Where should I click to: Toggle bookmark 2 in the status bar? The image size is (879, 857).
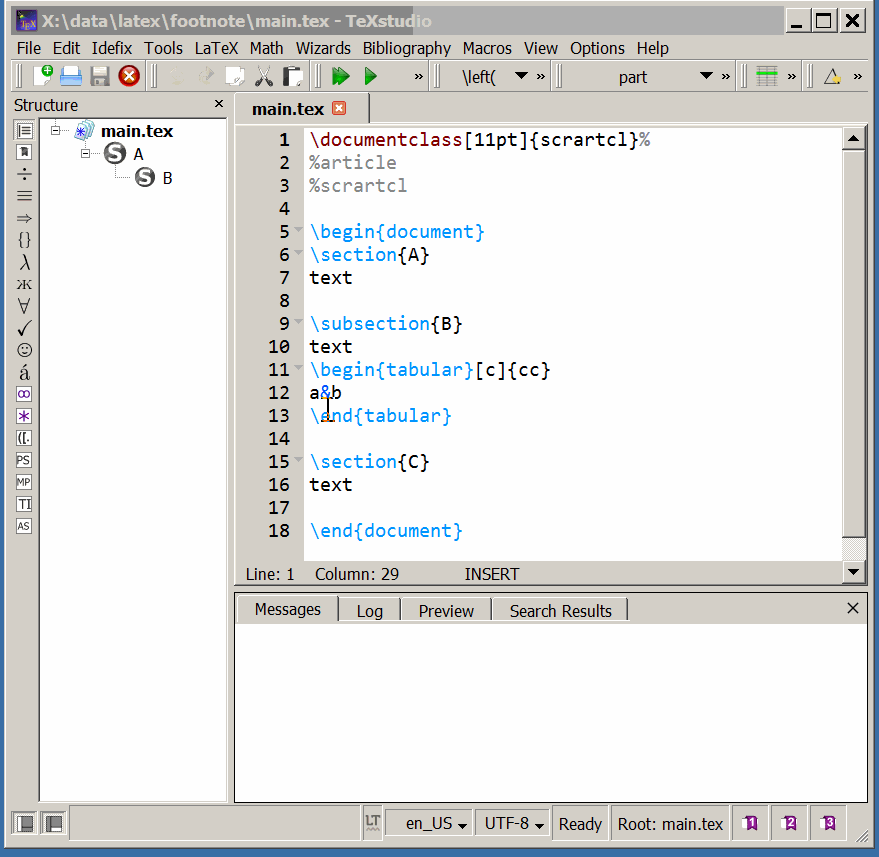[789, 823]
